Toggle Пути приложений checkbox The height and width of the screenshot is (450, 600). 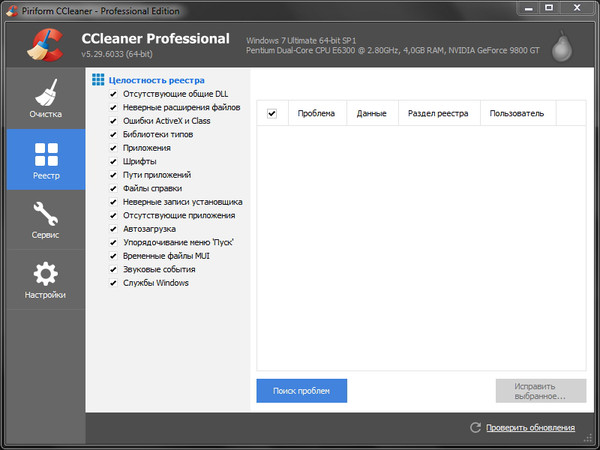tap(113, 175)
